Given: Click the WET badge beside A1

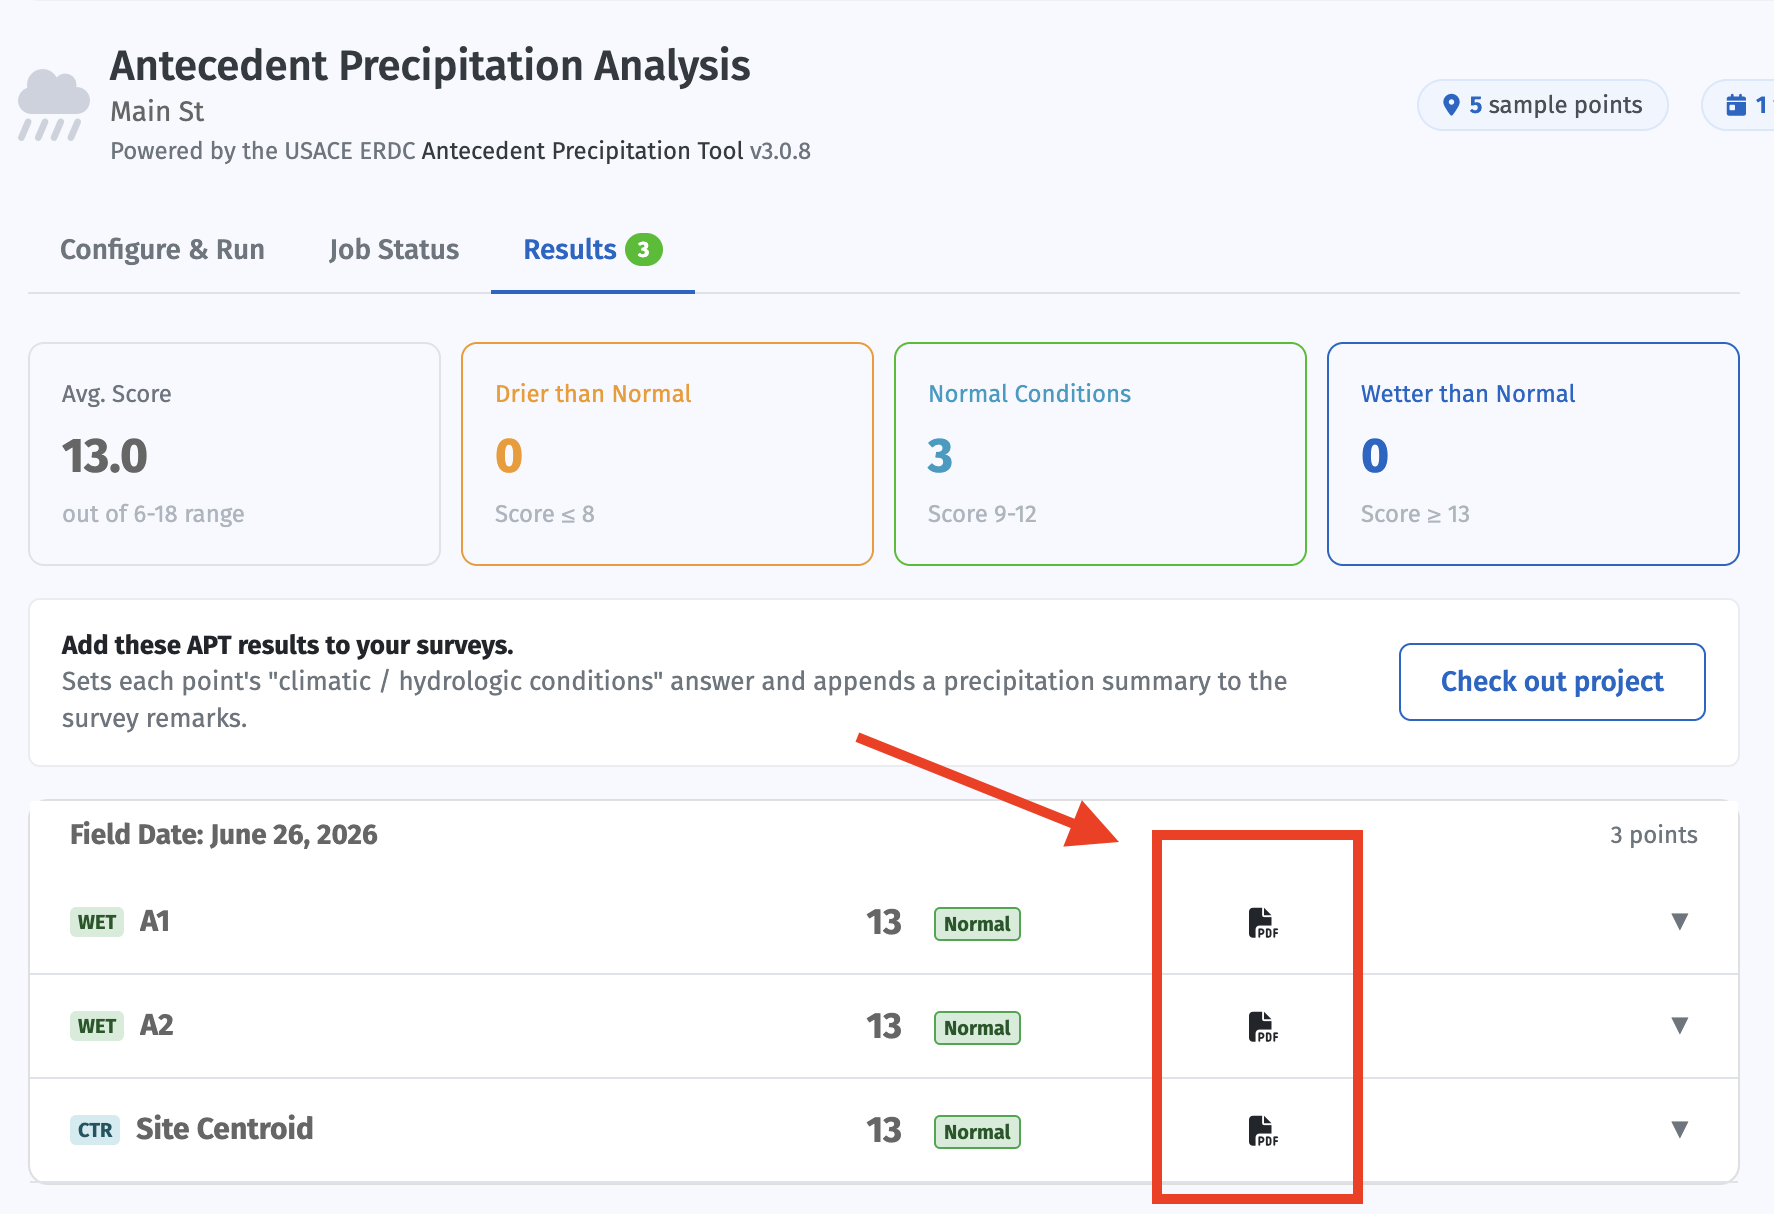Looking at the screenshot, I should [97, 922].
